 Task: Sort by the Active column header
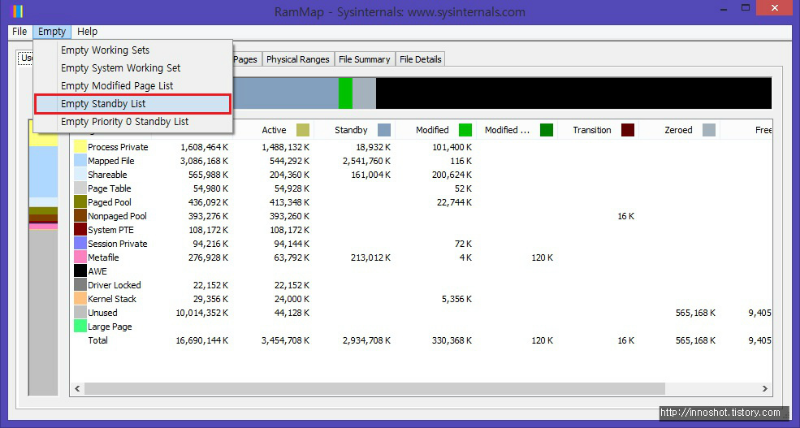pyautogui.click(x=274, y=130)
